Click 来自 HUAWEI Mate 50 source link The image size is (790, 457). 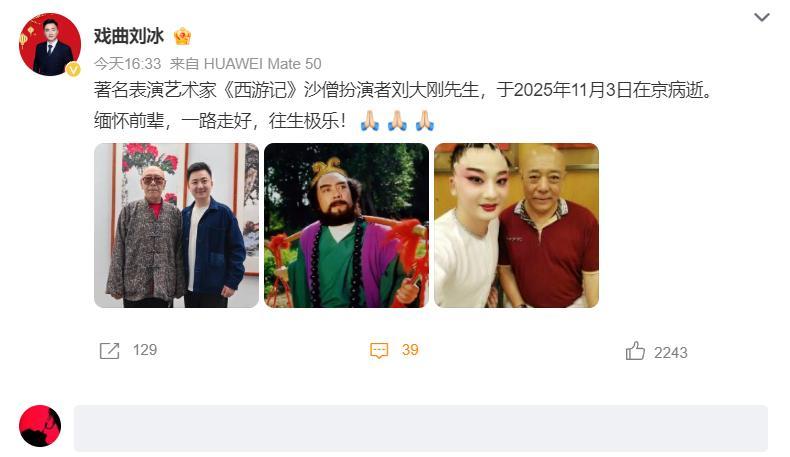[x=245, y=64]
